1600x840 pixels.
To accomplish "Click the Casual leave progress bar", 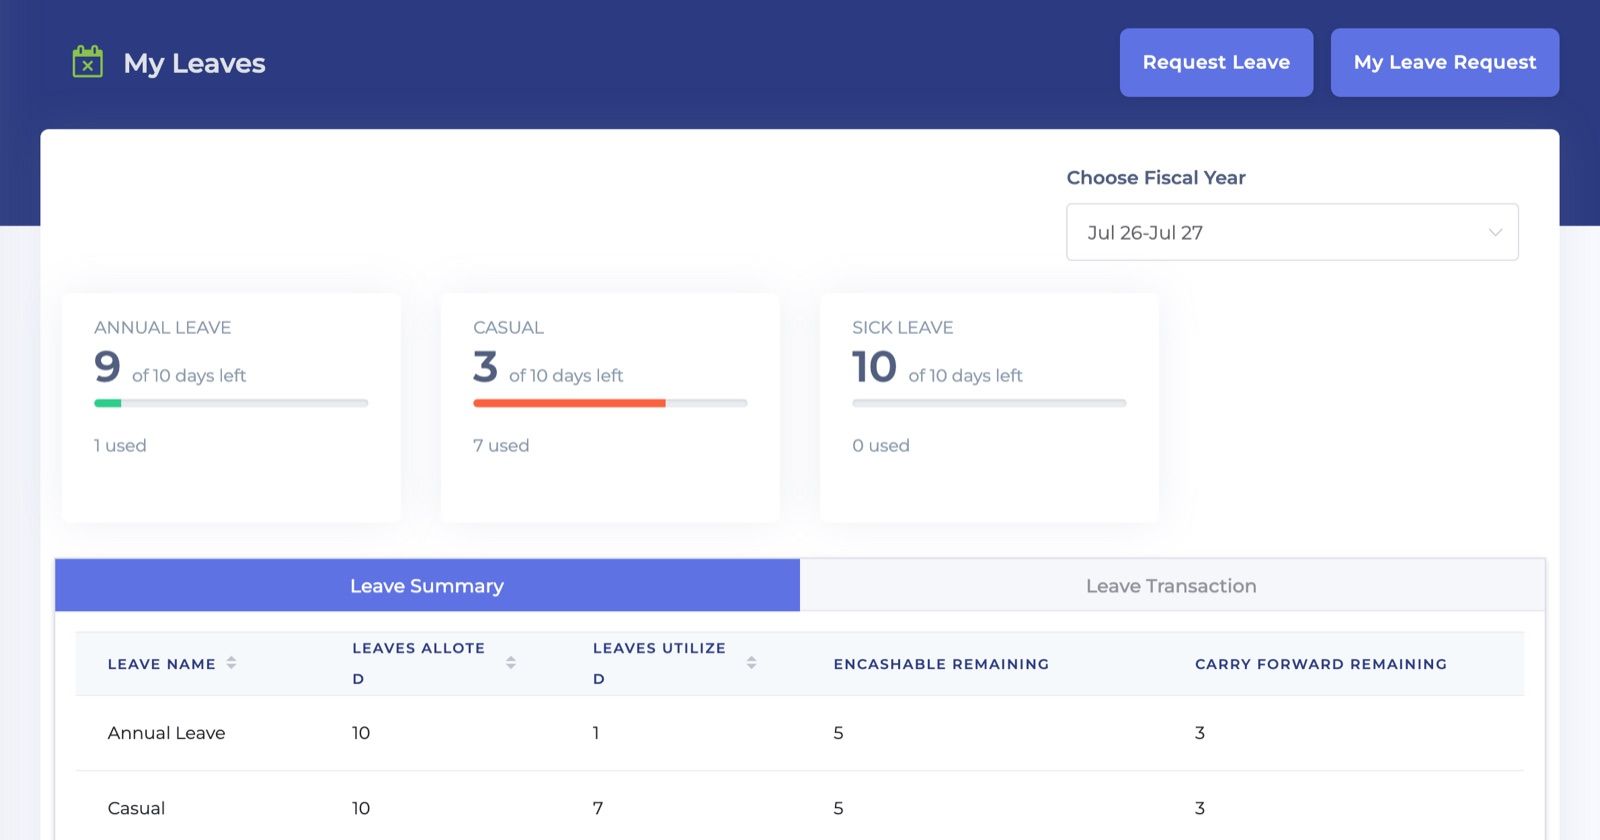I will tap(610, 403).
